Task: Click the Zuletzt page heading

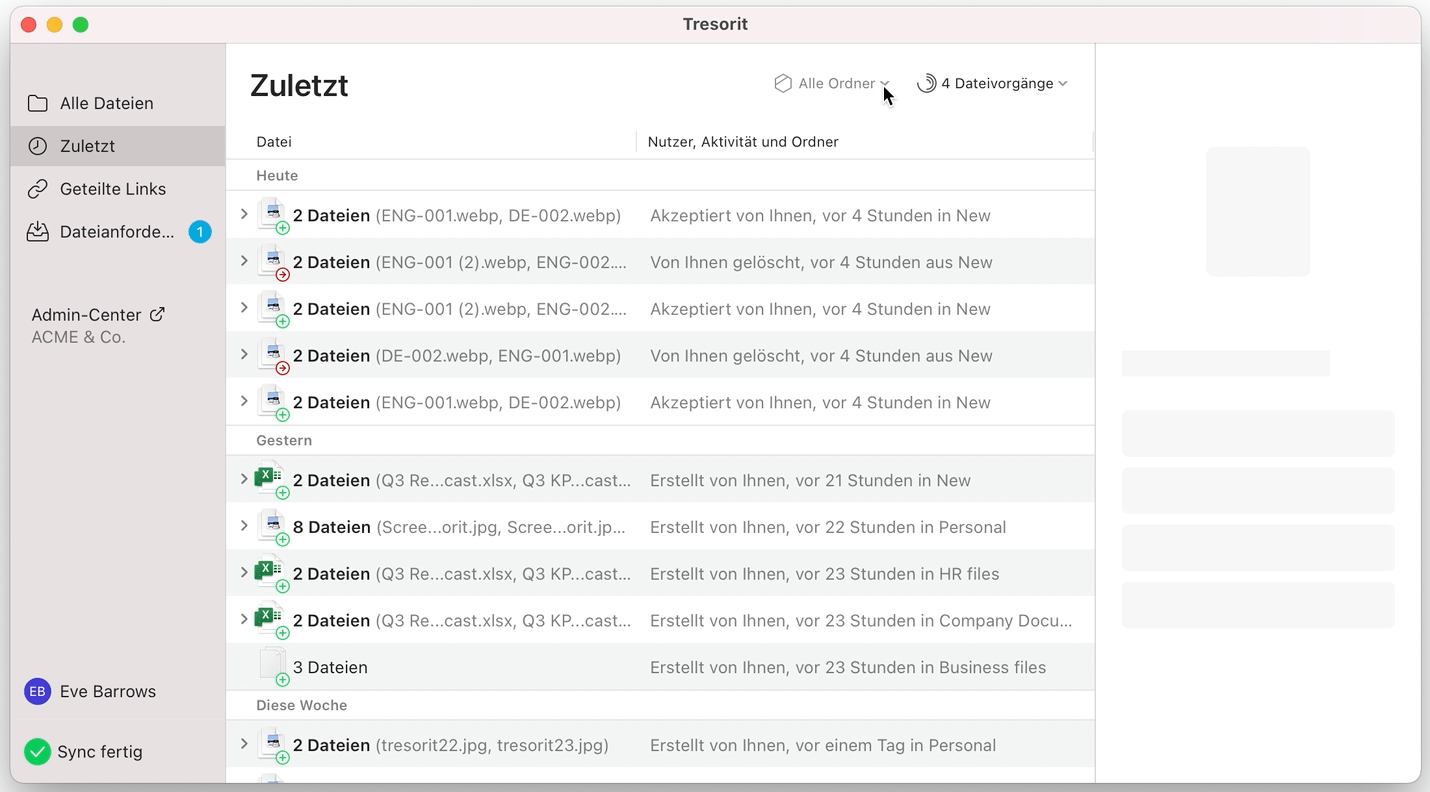Action: click(x=299, y=85)
